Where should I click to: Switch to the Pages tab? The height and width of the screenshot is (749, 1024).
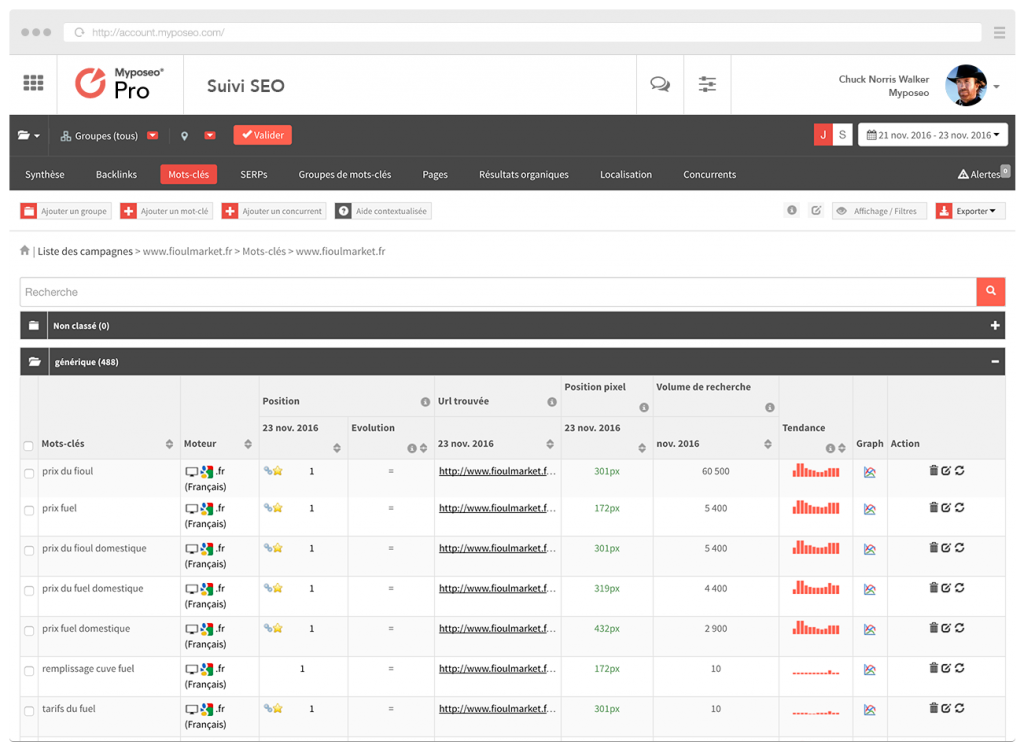pyautogui.click(x=435, y=174)
